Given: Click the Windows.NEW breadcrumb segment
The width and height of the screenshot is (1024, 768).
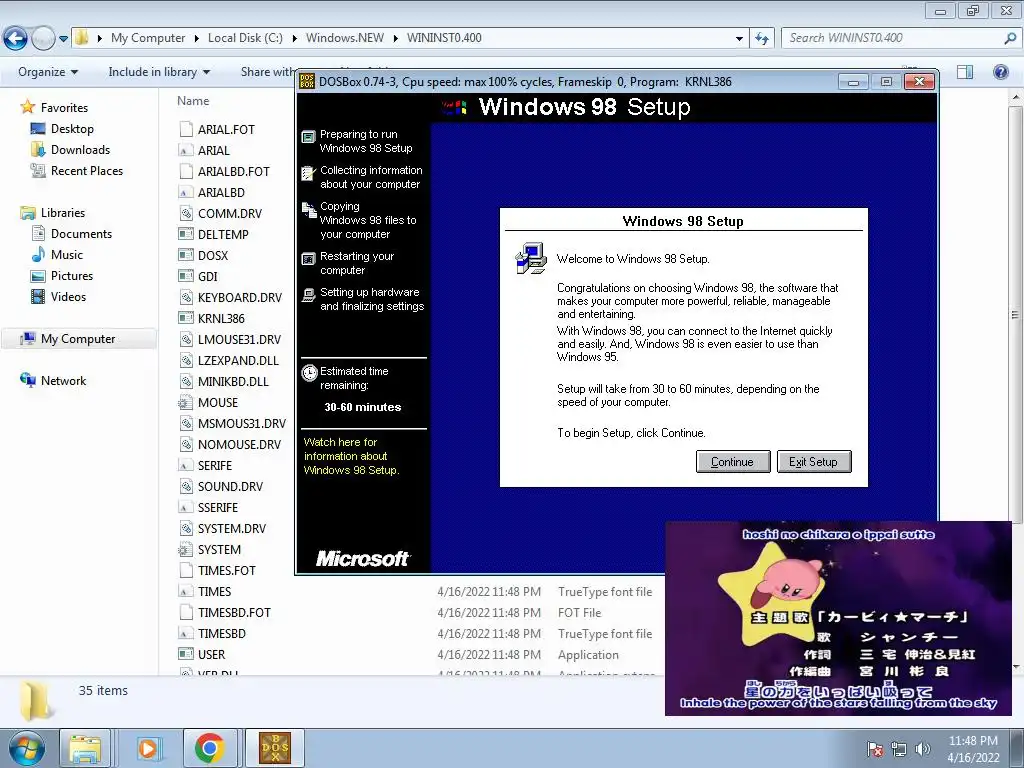Looking at the screenshot, I should pyautogui.click(x=345, y=38).
